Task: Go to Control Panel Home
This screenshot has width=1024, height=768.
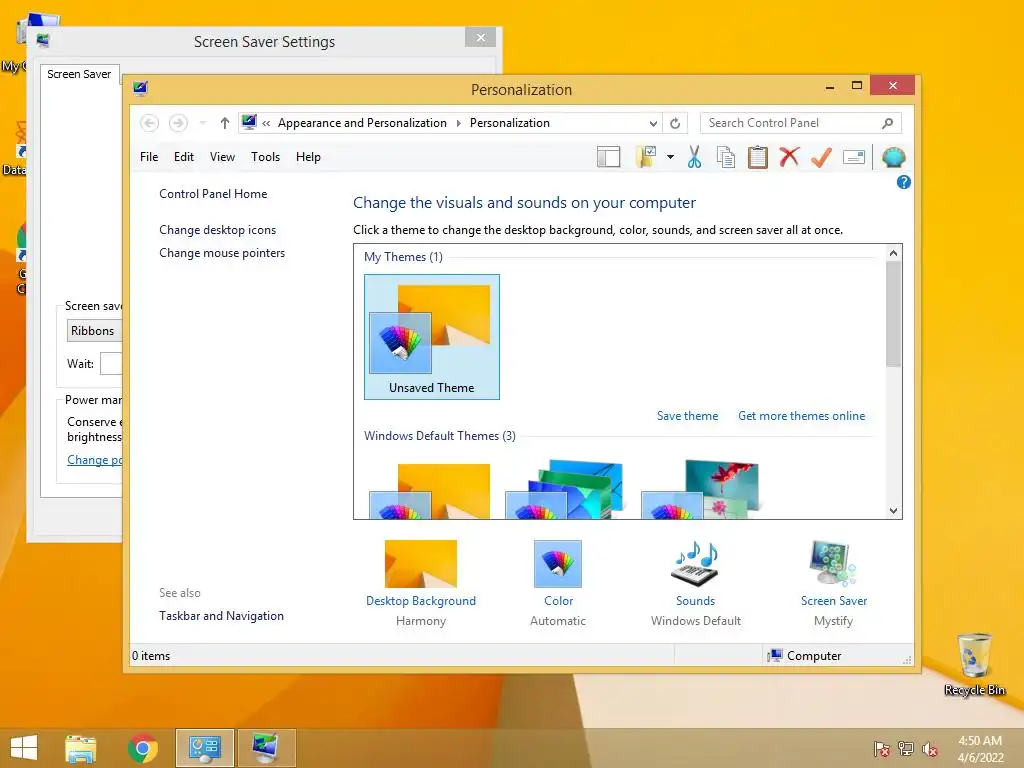Action: pyautogui.click(x=213, y=194)
